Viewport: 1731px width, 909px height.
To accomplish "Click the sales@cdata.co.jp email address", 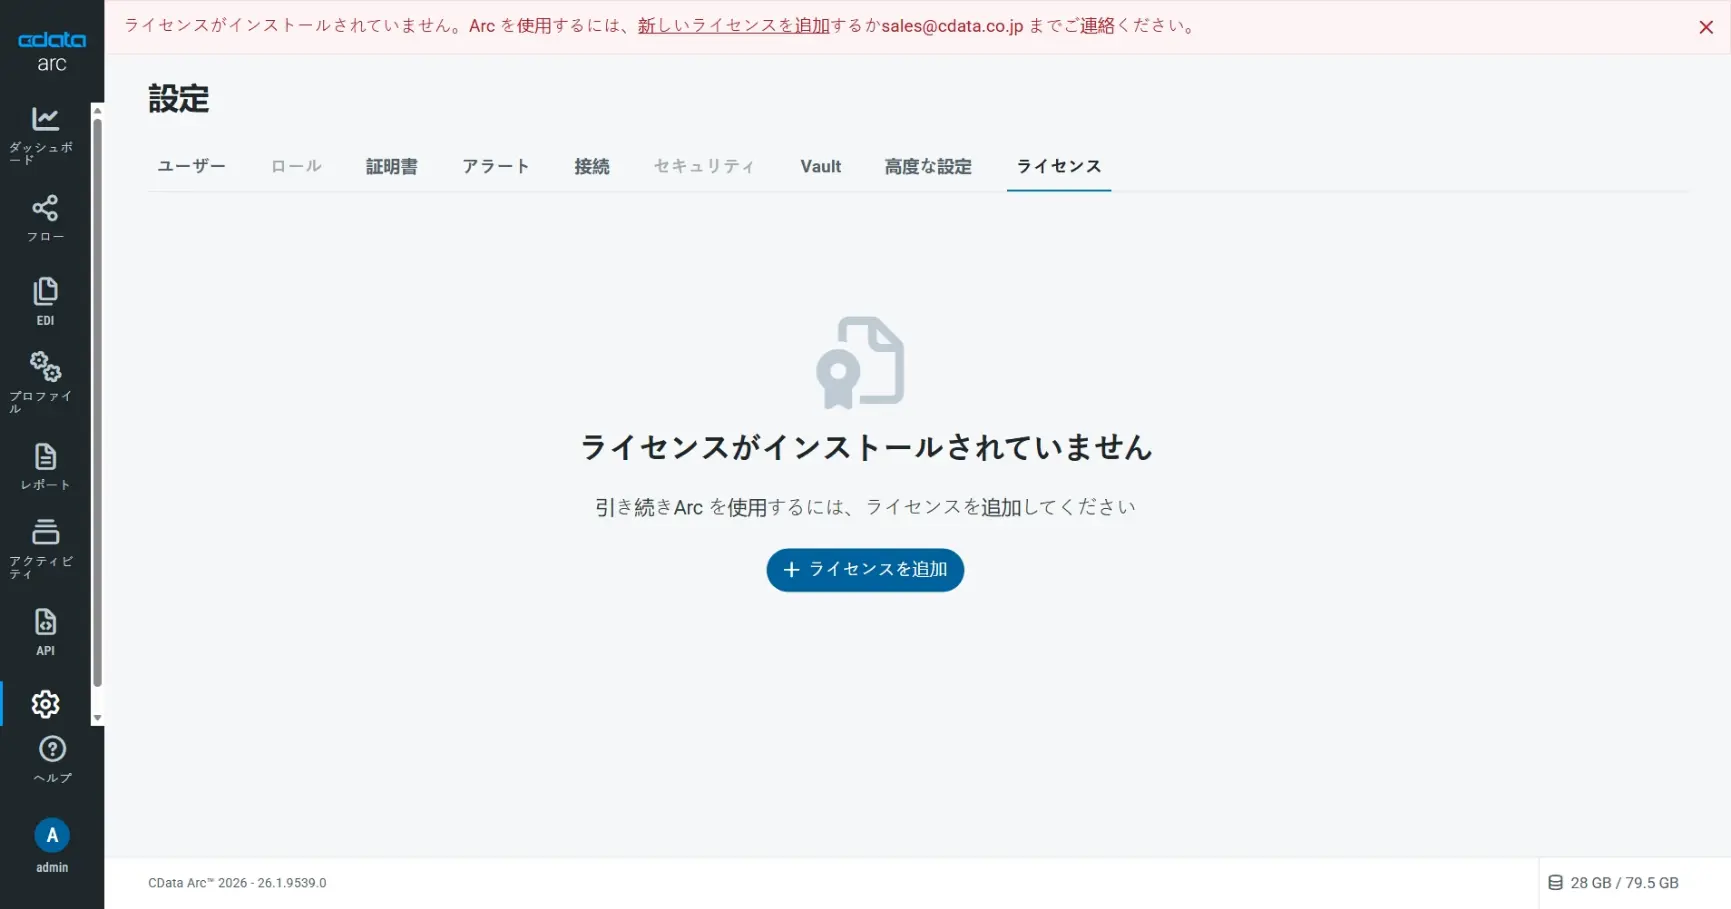I will pos(950,26).
